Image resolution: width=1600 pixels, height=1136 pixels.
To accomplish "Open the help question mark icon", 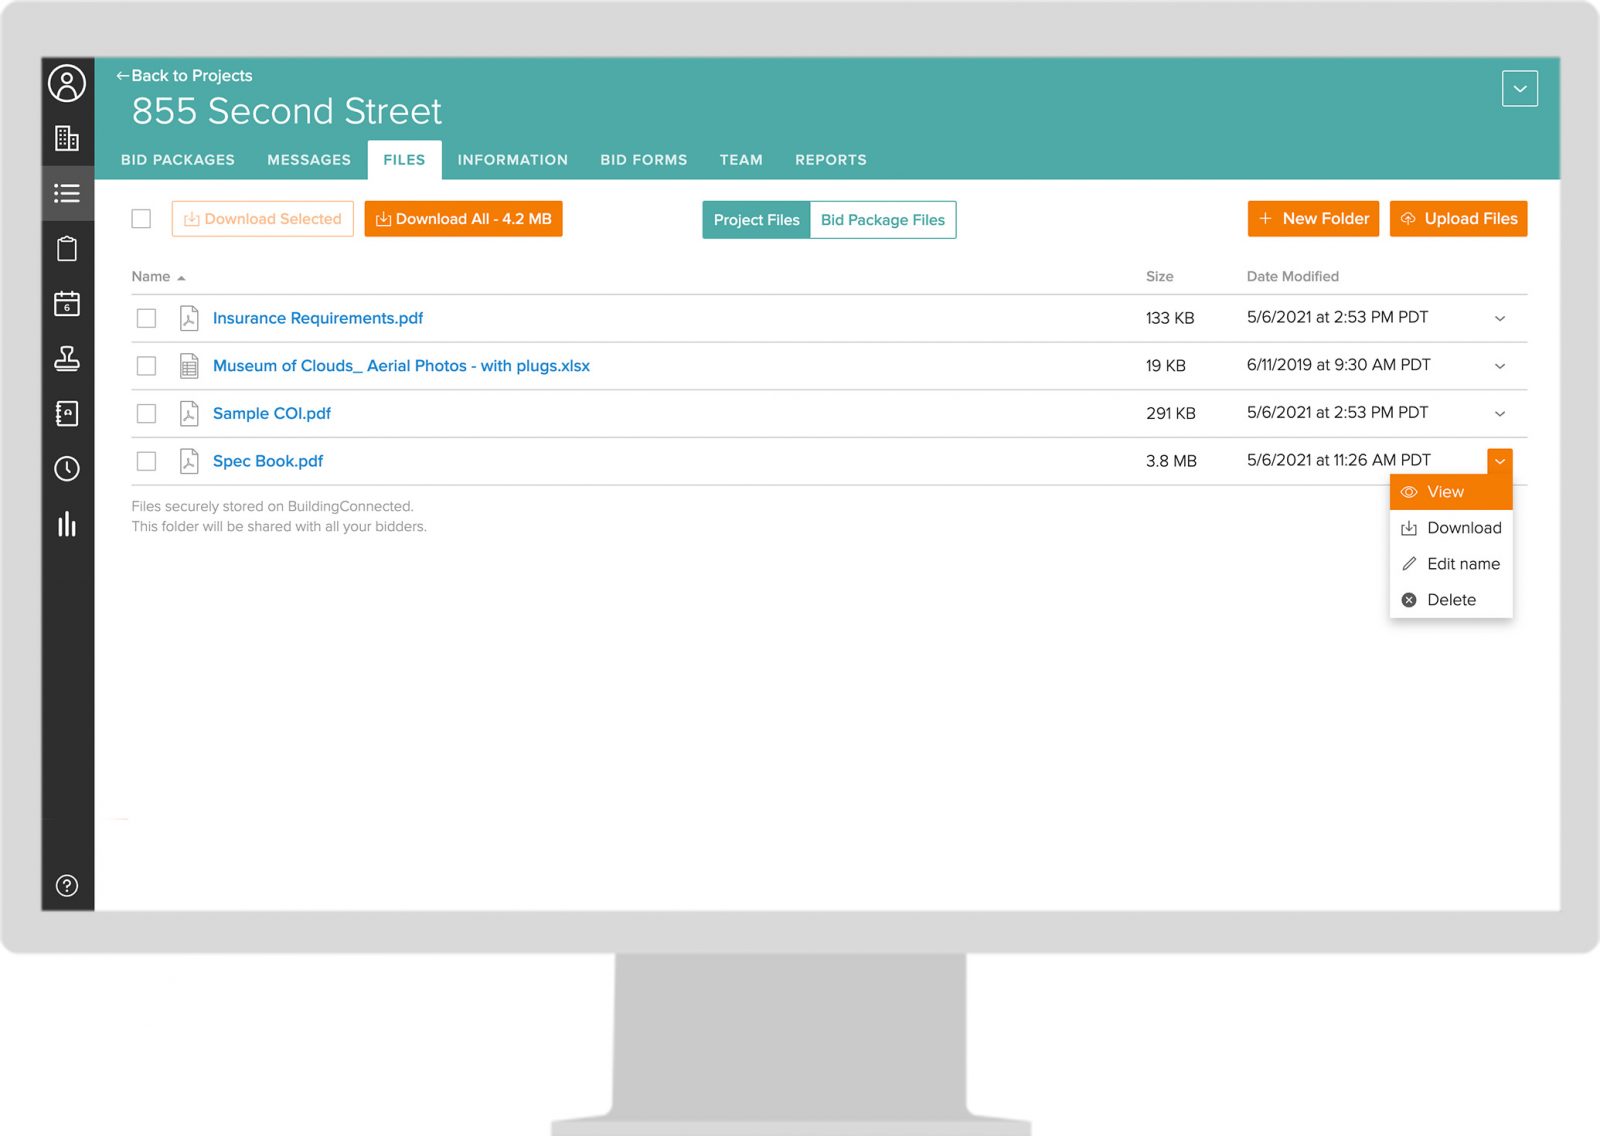I will pyautogui.click(x=67, y=885).
